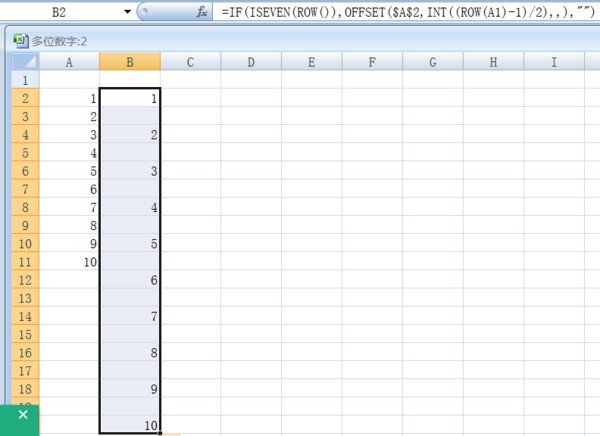Click the workbook title 多位数字:2
This screenshot has width=600, height=436.
click(59, 41)
